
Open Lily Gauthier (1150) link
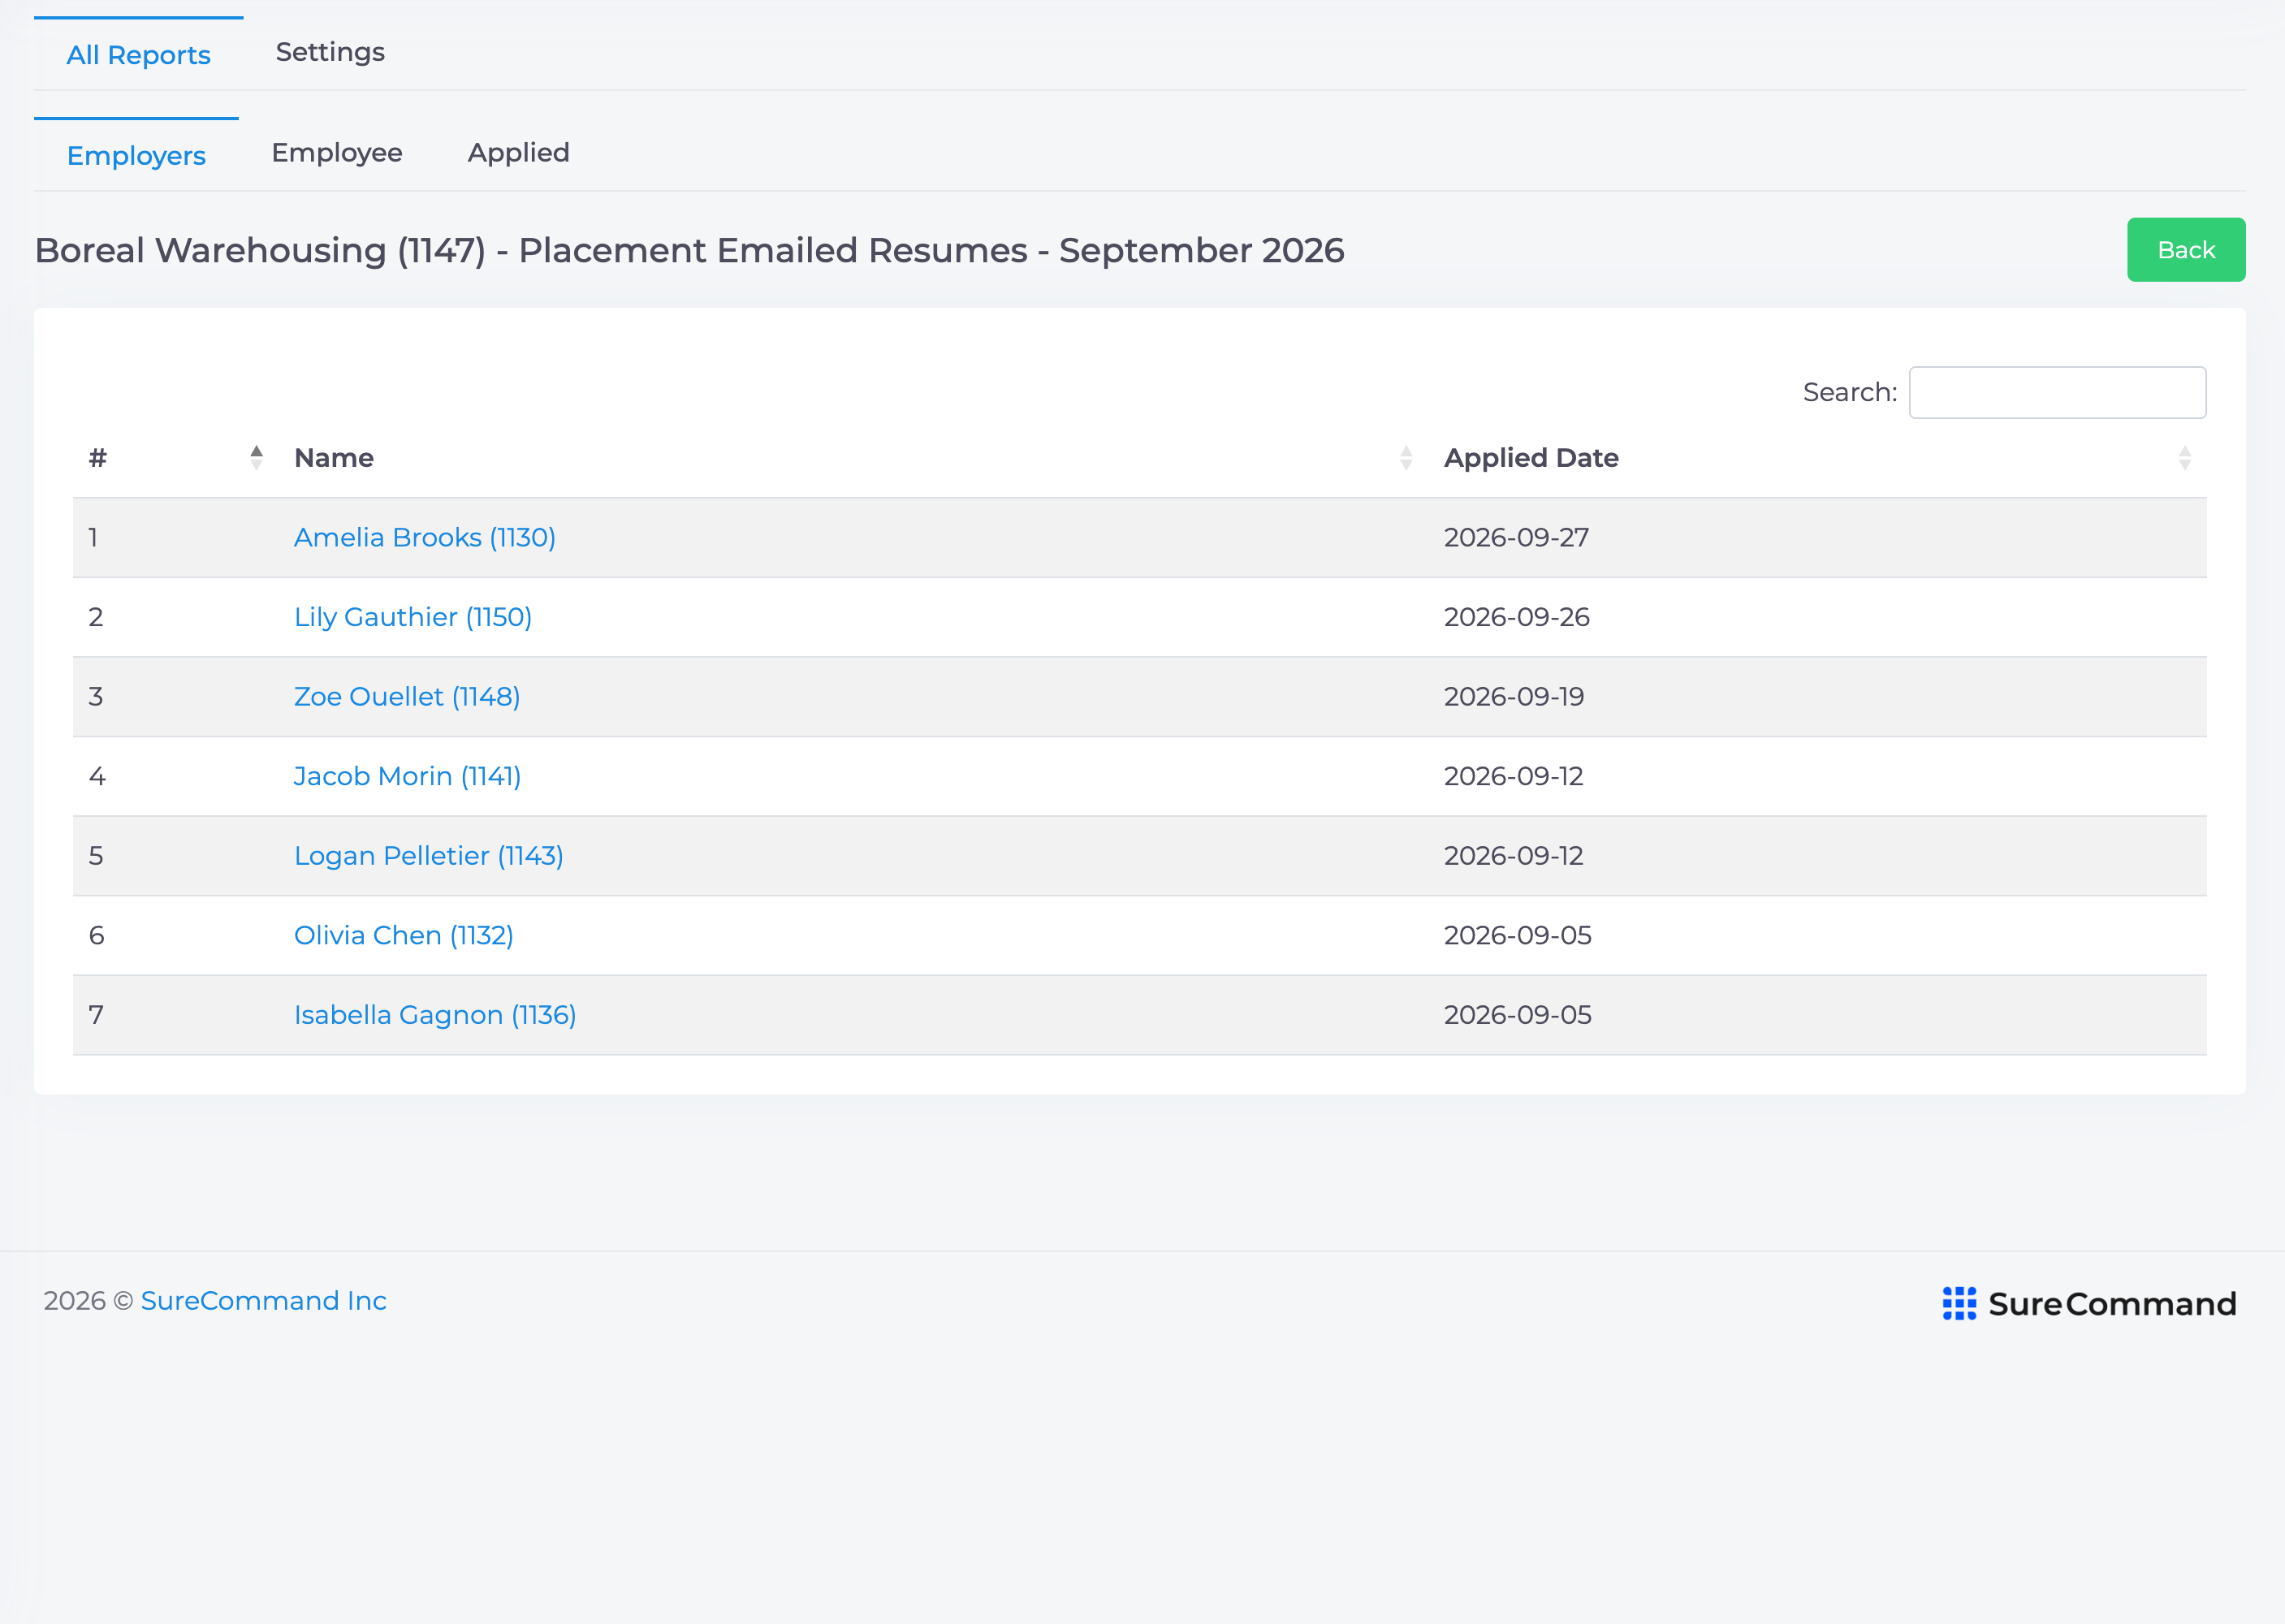[x=413, y=617]
